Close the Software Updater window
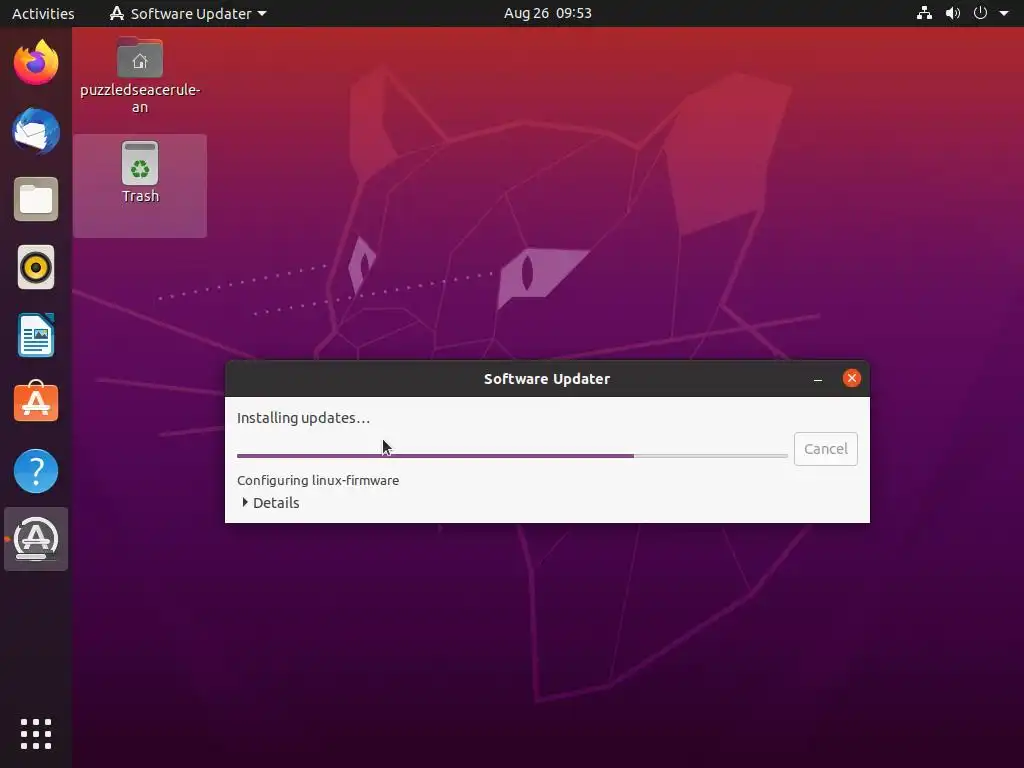This screenshot has height=768, width=1024. coord(852,378)
